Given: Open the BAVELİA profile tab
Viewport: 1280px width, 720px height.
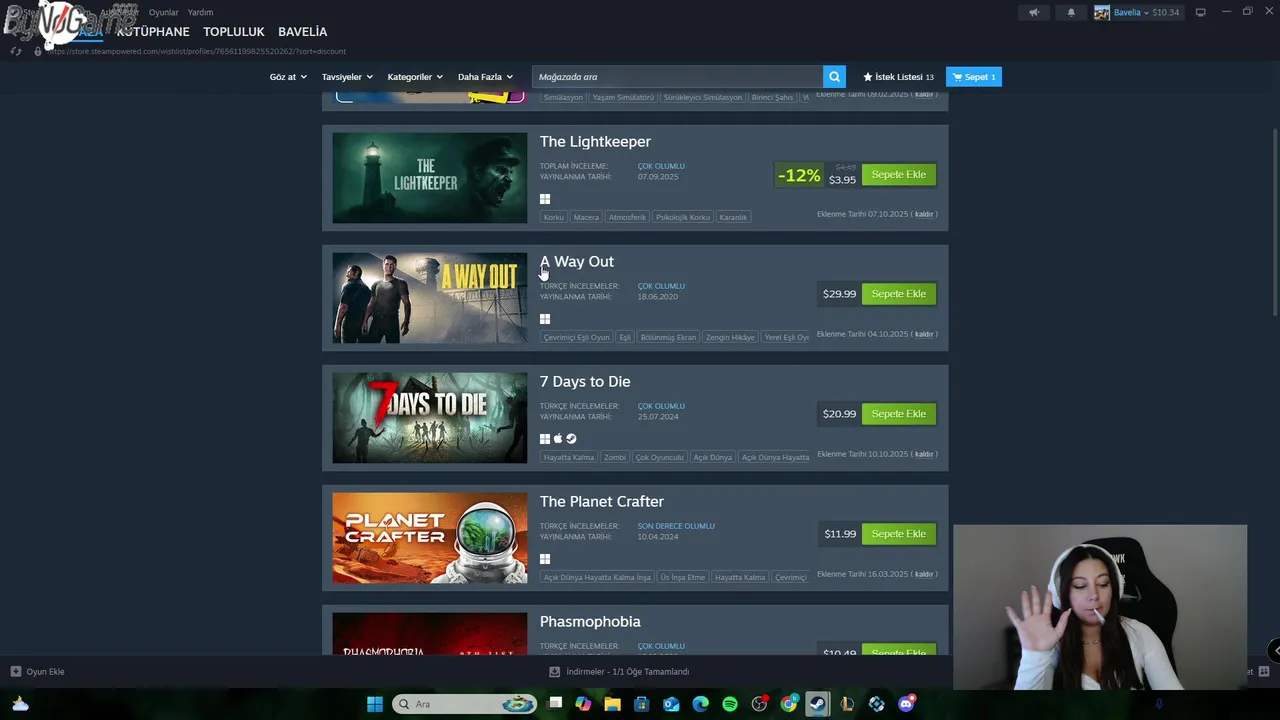Looking at the screenshot, I should tap(302, 32).
